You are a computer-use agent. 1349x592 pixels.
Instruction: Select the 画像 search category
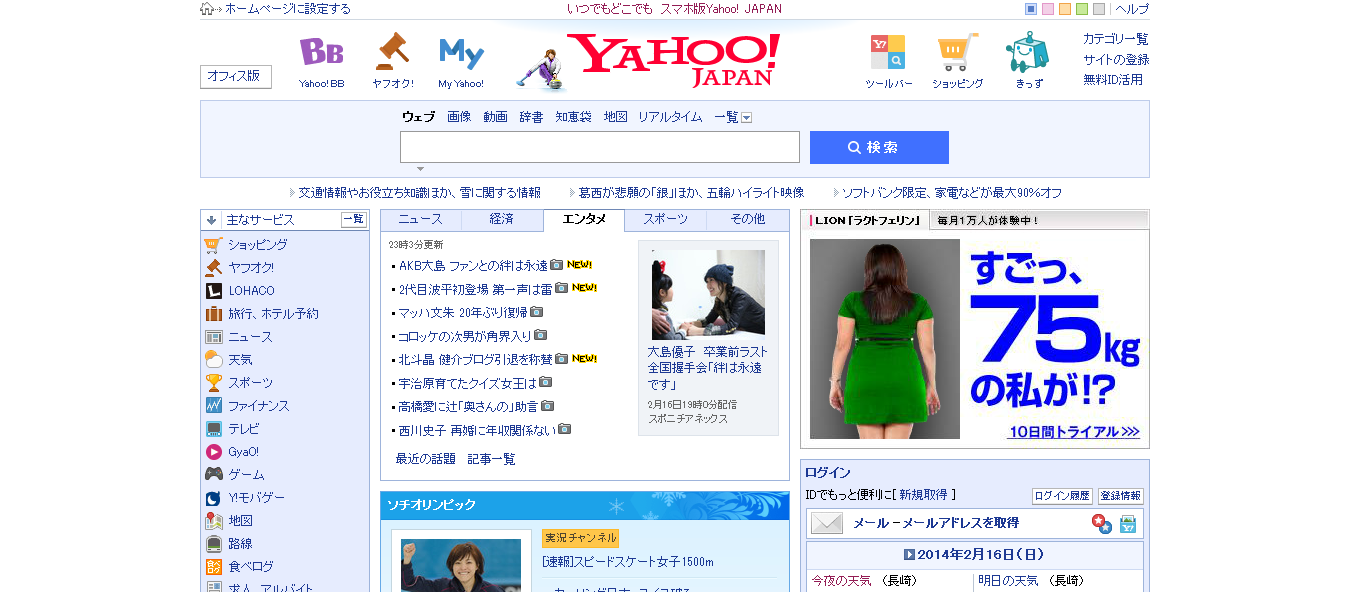[x=459, y=117]
